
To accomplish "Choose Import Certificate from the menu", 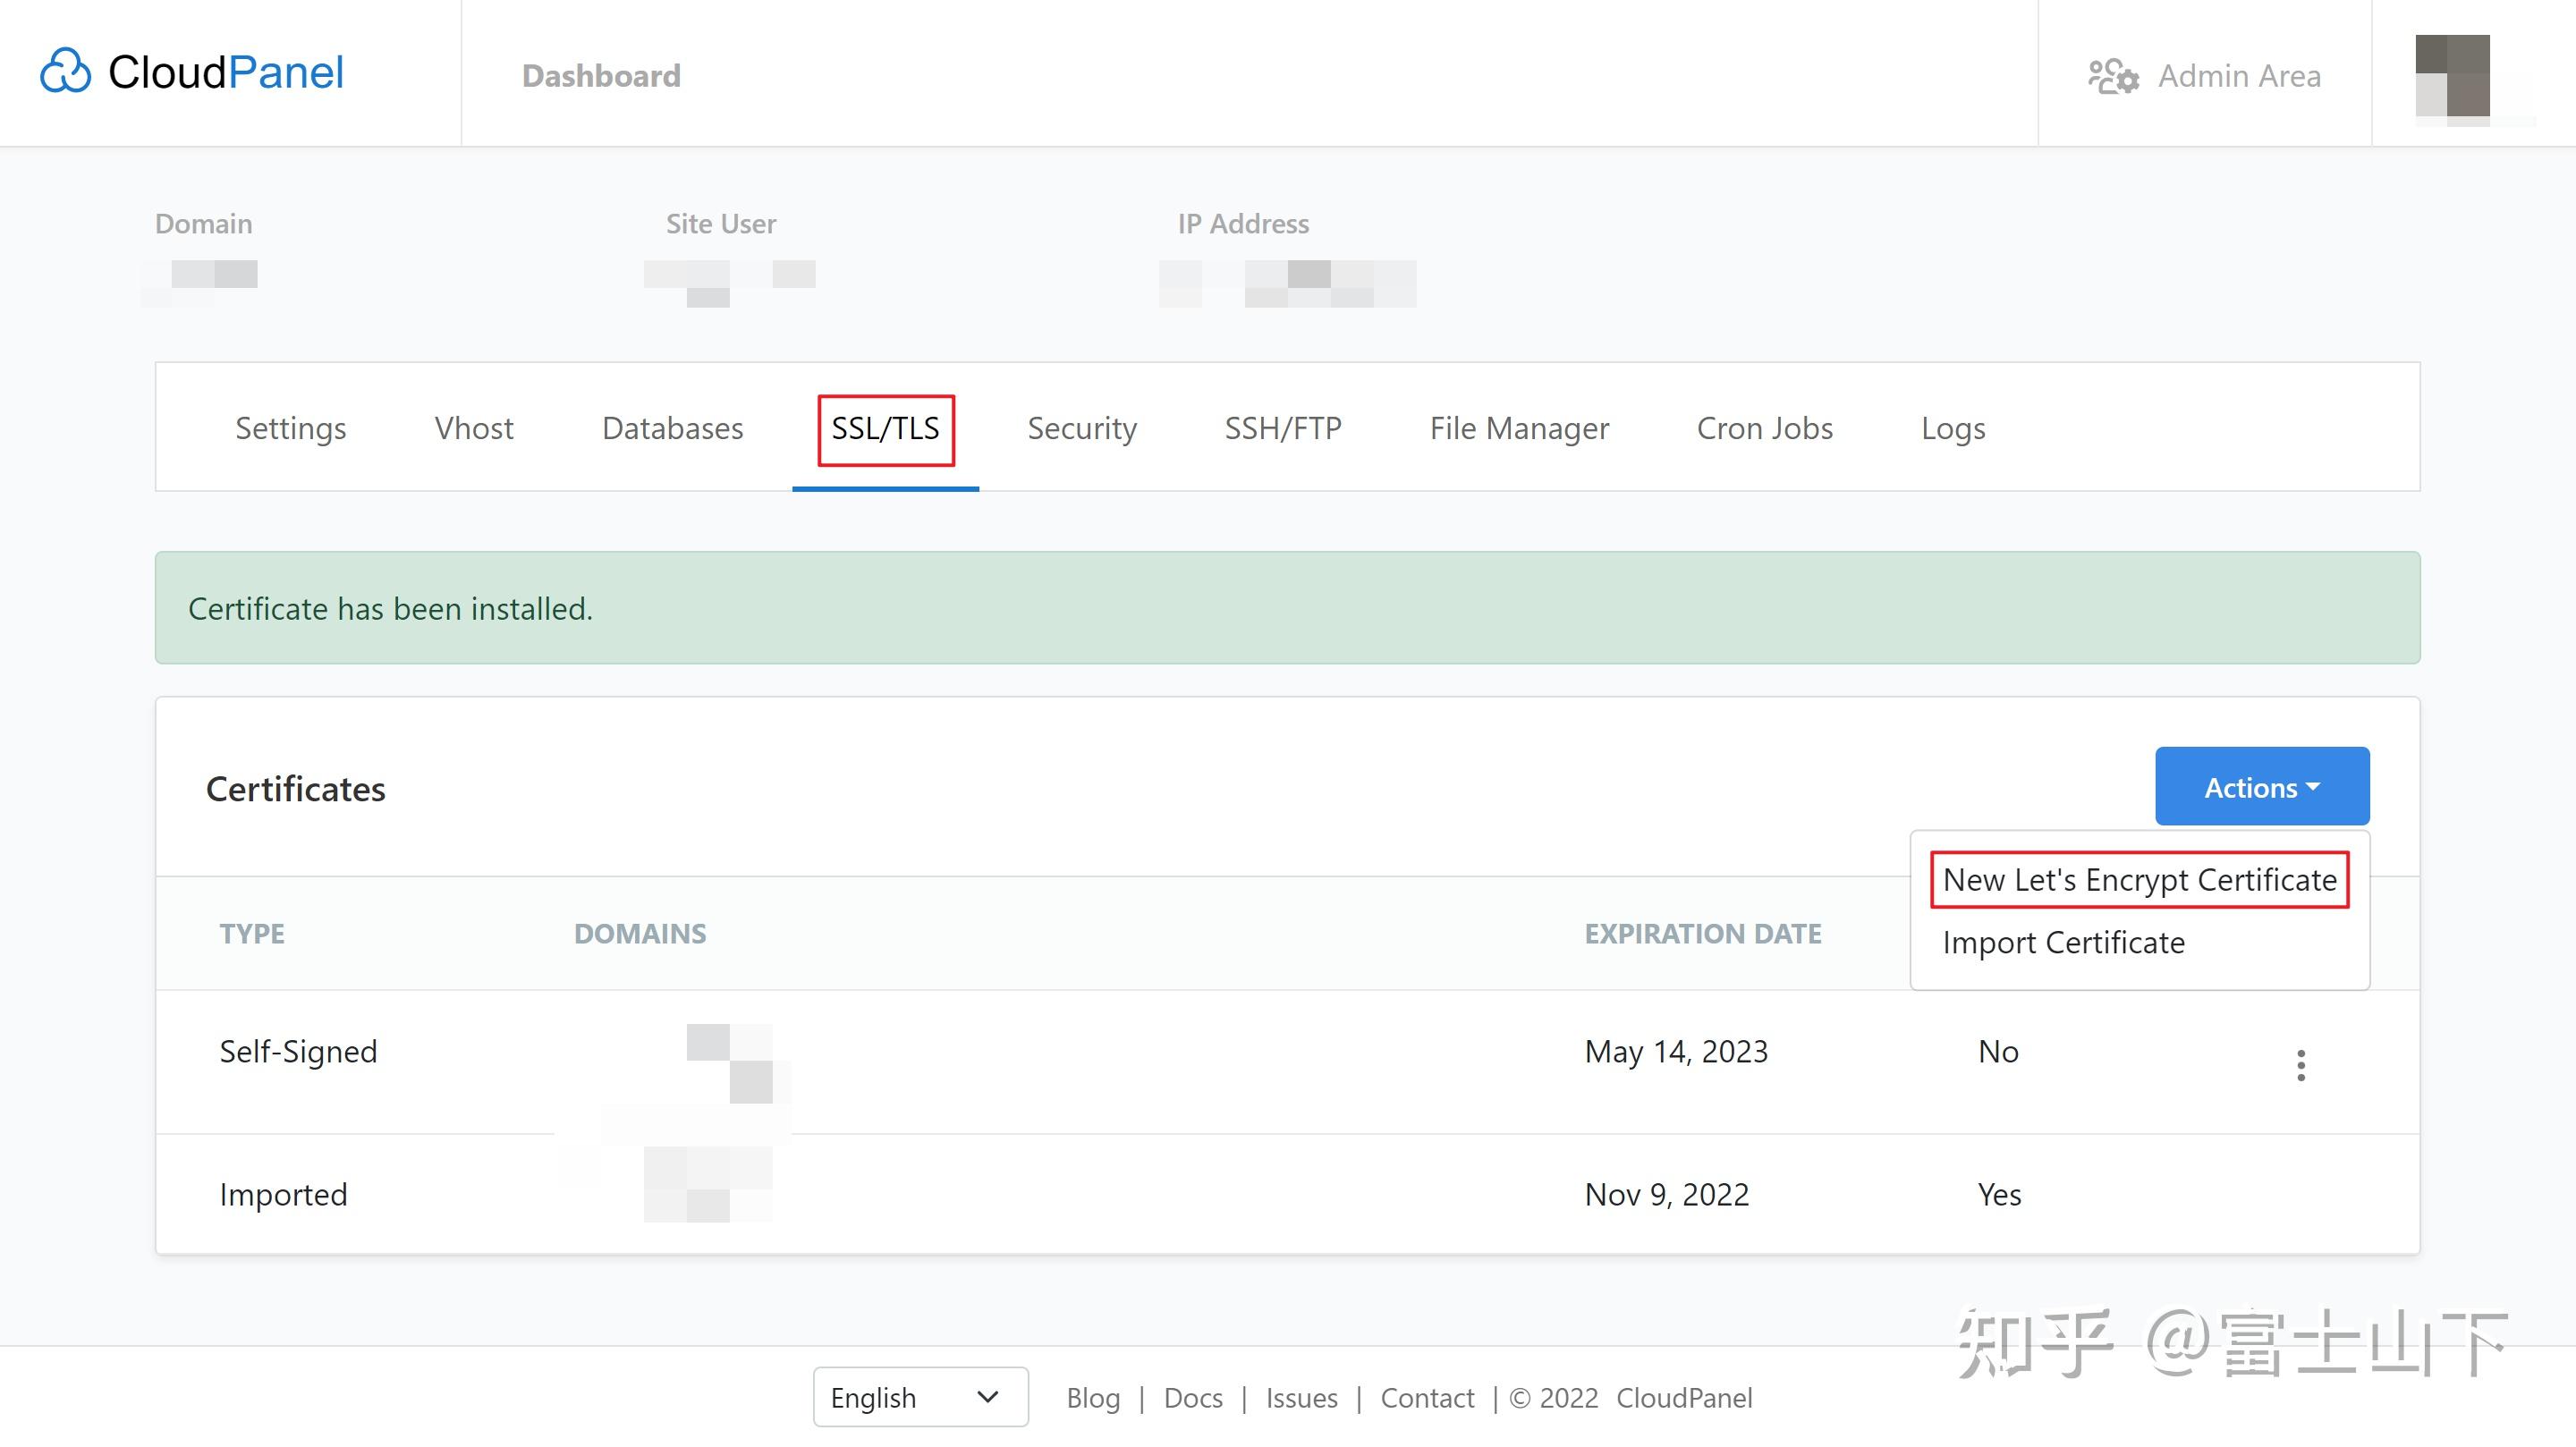I will click(x=2063, y=943).
